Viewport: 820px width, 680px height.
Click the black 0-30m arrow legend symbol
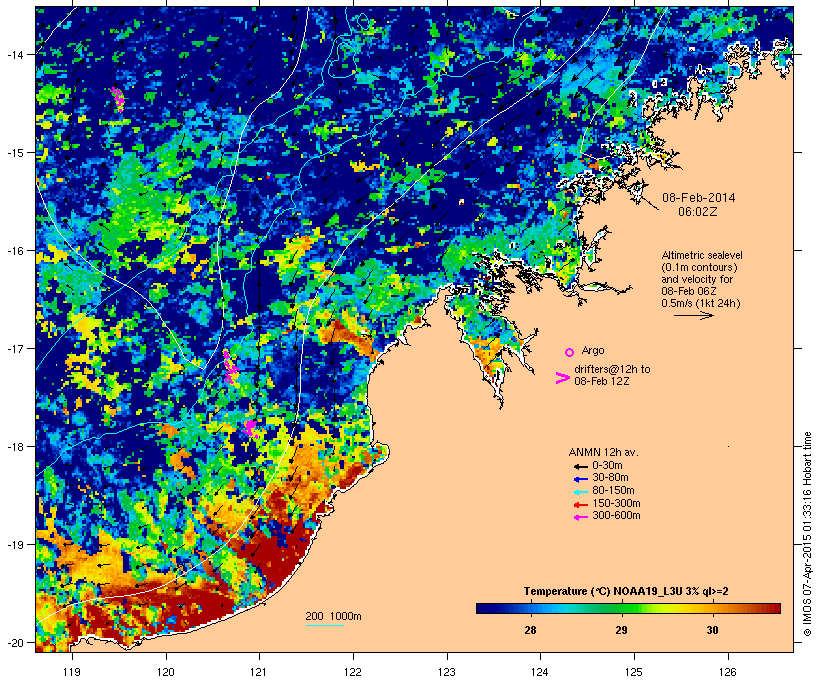(x=580, y=466)
